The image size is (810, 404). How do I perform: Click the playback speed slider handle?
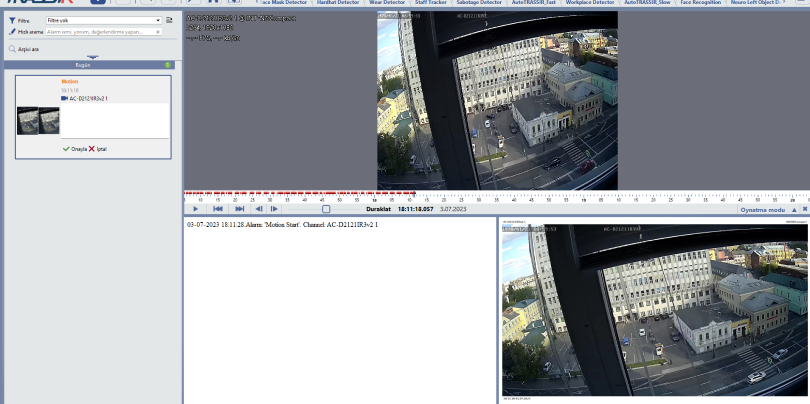tap(326, 209)
